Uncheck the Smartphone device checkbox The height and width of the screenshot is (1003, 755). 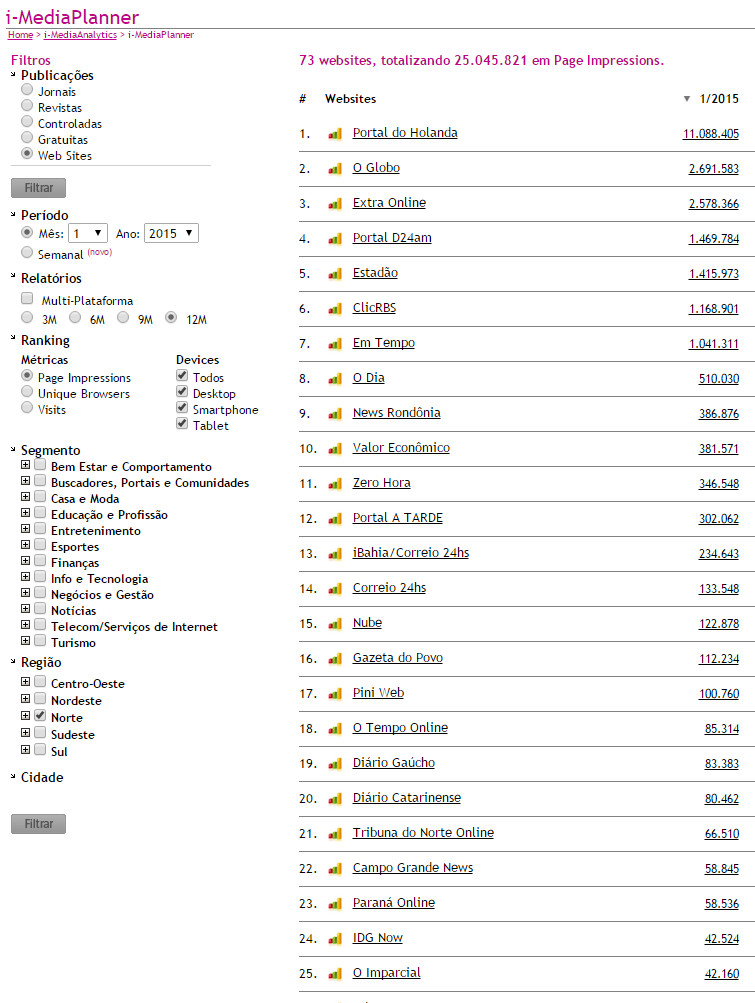click(x=182, y=409)
